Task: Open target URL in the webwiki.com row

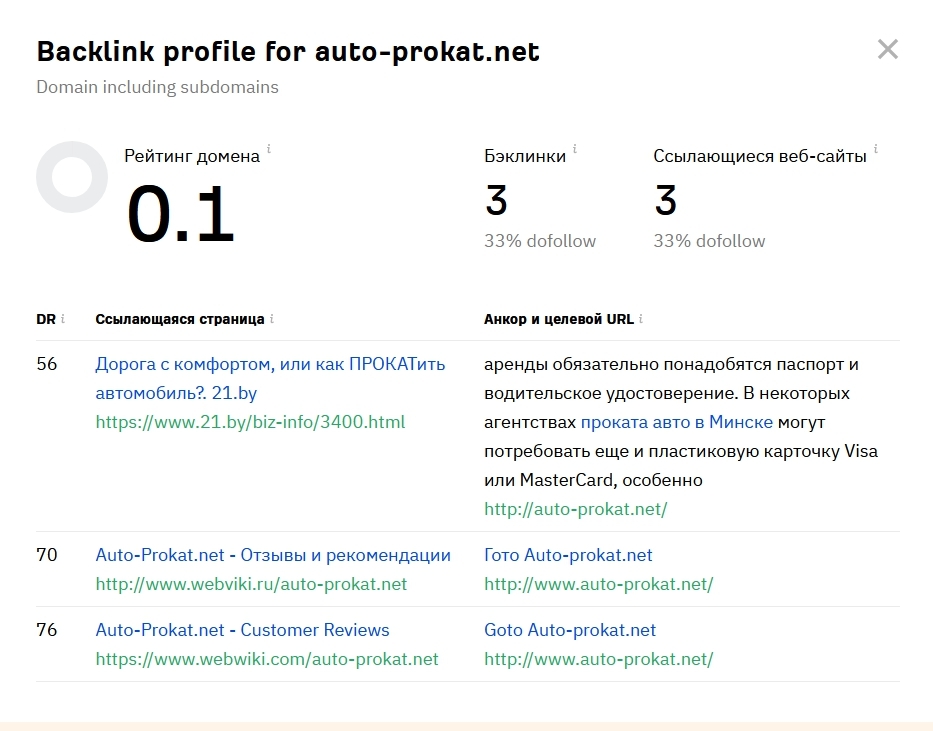Action: point(599,659)
